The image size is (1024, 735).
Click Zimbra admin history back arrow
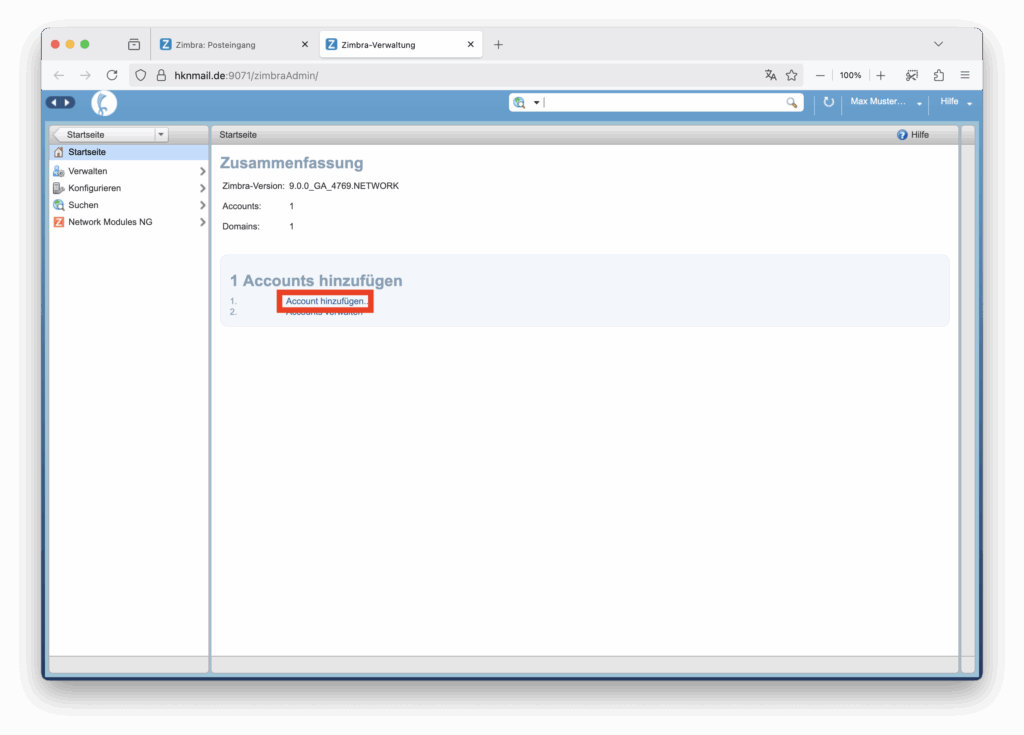54,103
